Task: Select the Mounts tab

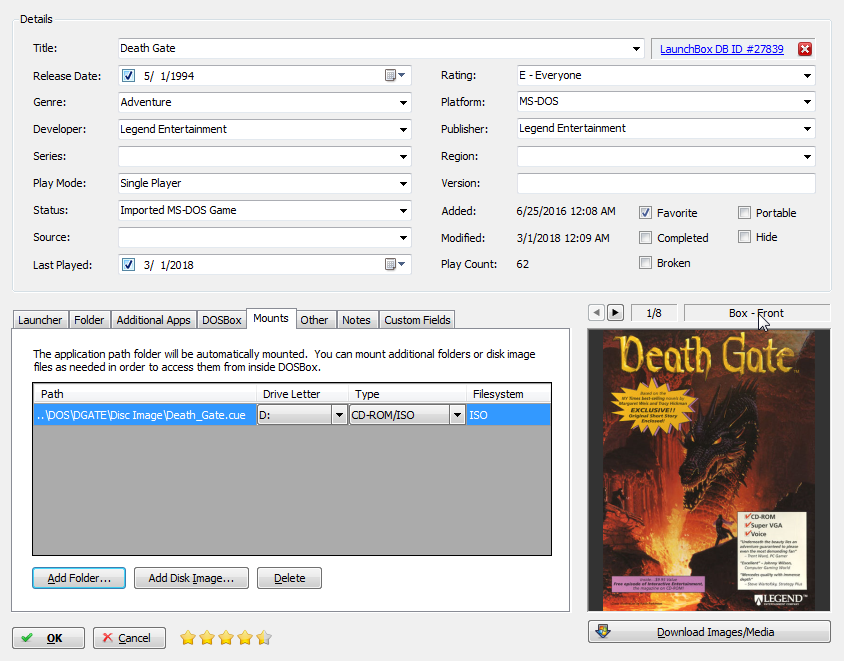Action: coord(271,318)
